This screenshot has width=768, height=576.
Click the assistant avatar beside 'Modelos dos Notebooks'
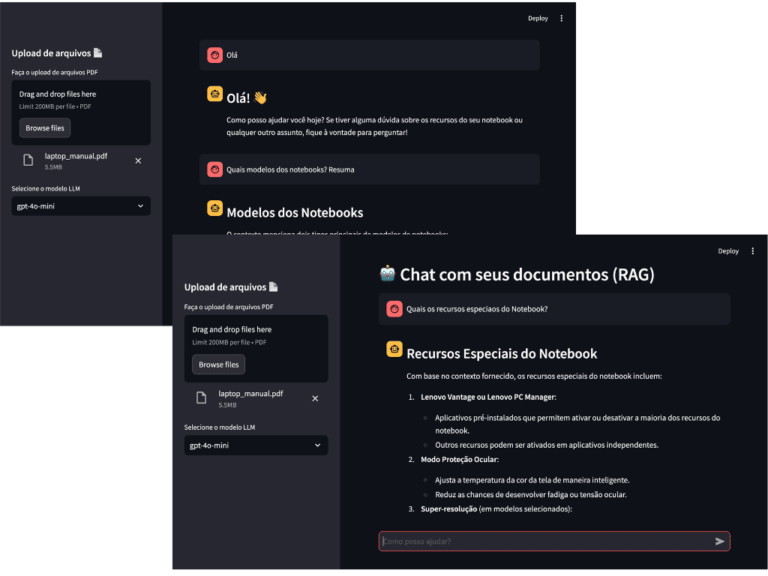pyautogui.click(x=214, y=209)
